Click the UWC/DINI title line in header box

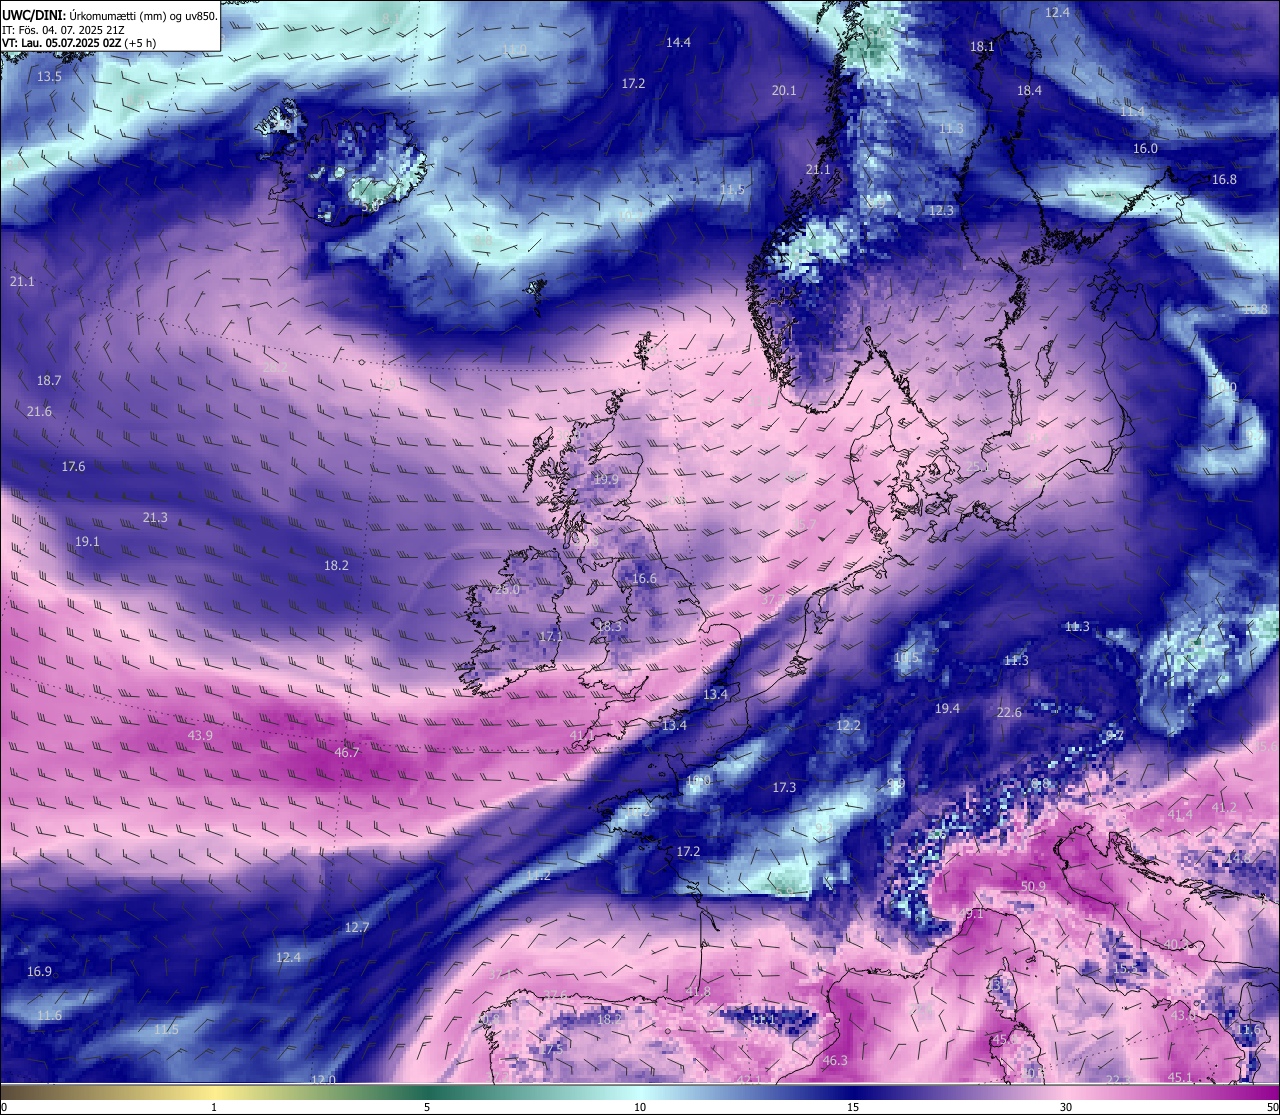pos(109,15)
